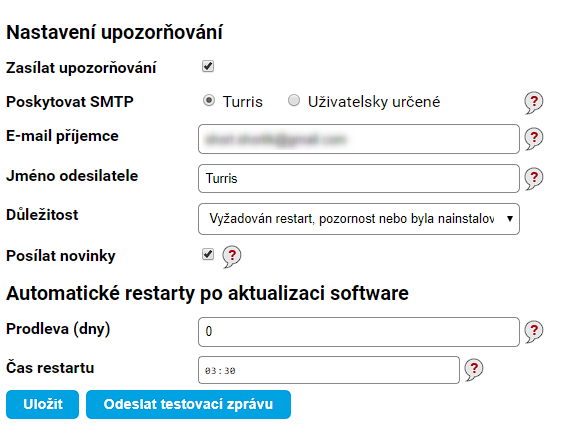
Task: Select the Turris SMTP radio button
Action: point(209,101)
